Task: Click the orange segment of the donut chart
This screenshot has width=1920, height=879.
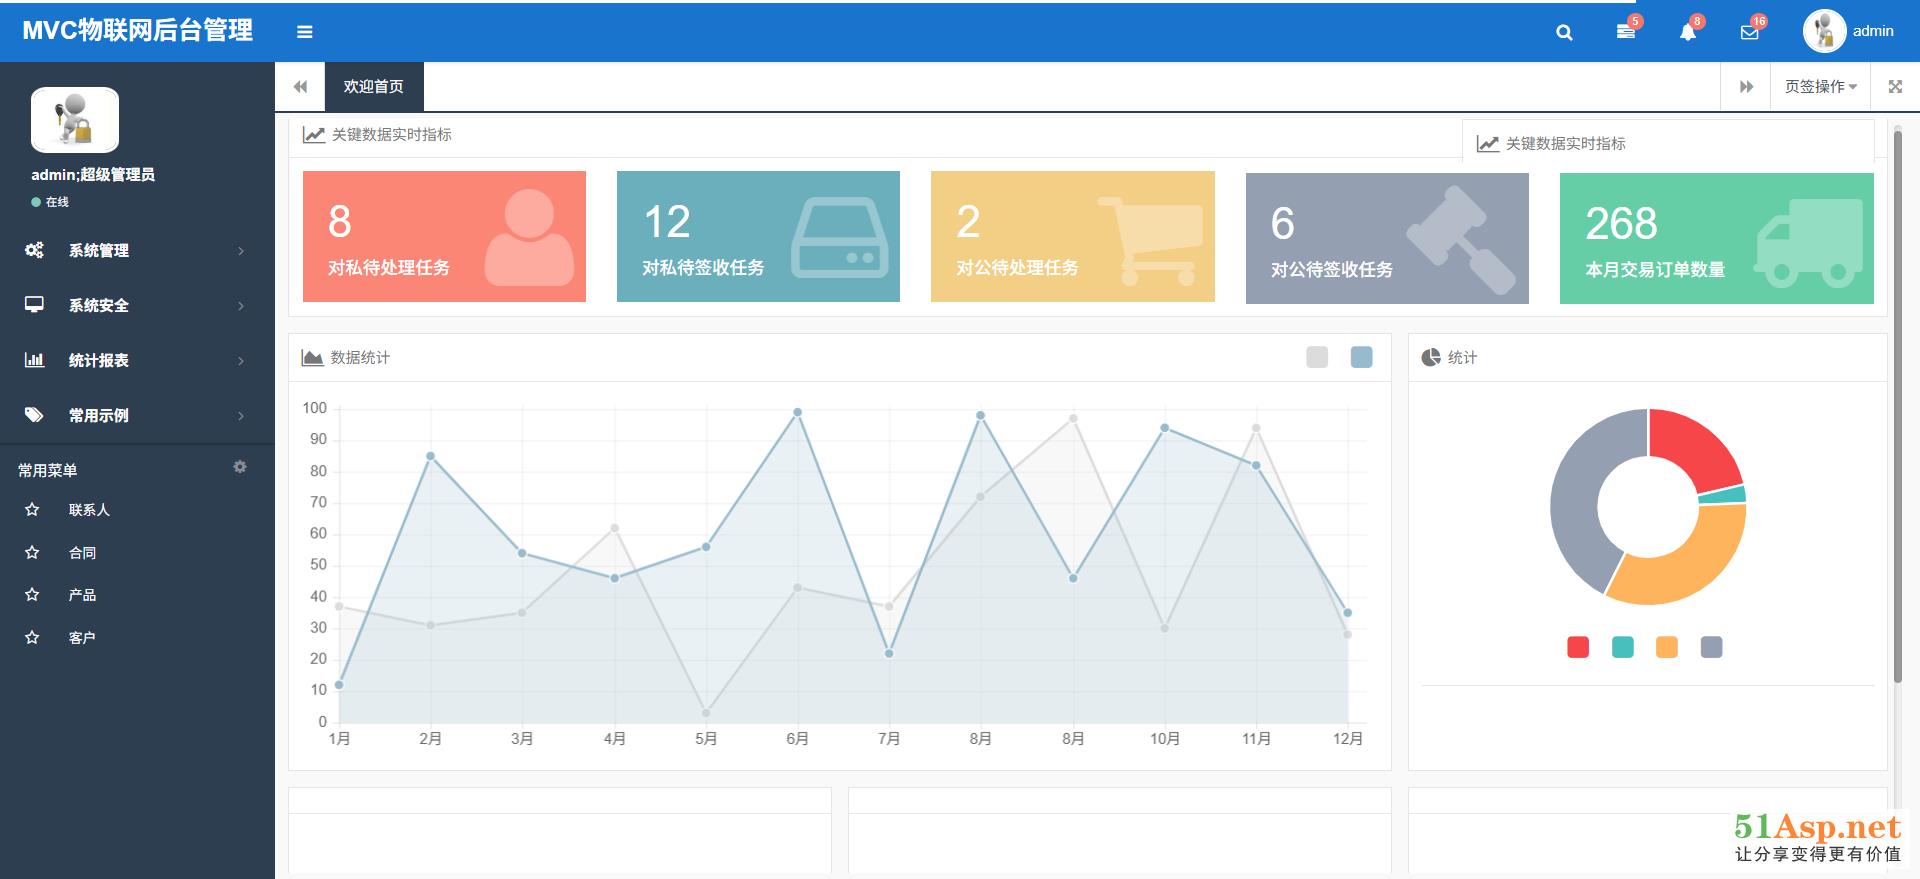Action: click(1690, 565)
